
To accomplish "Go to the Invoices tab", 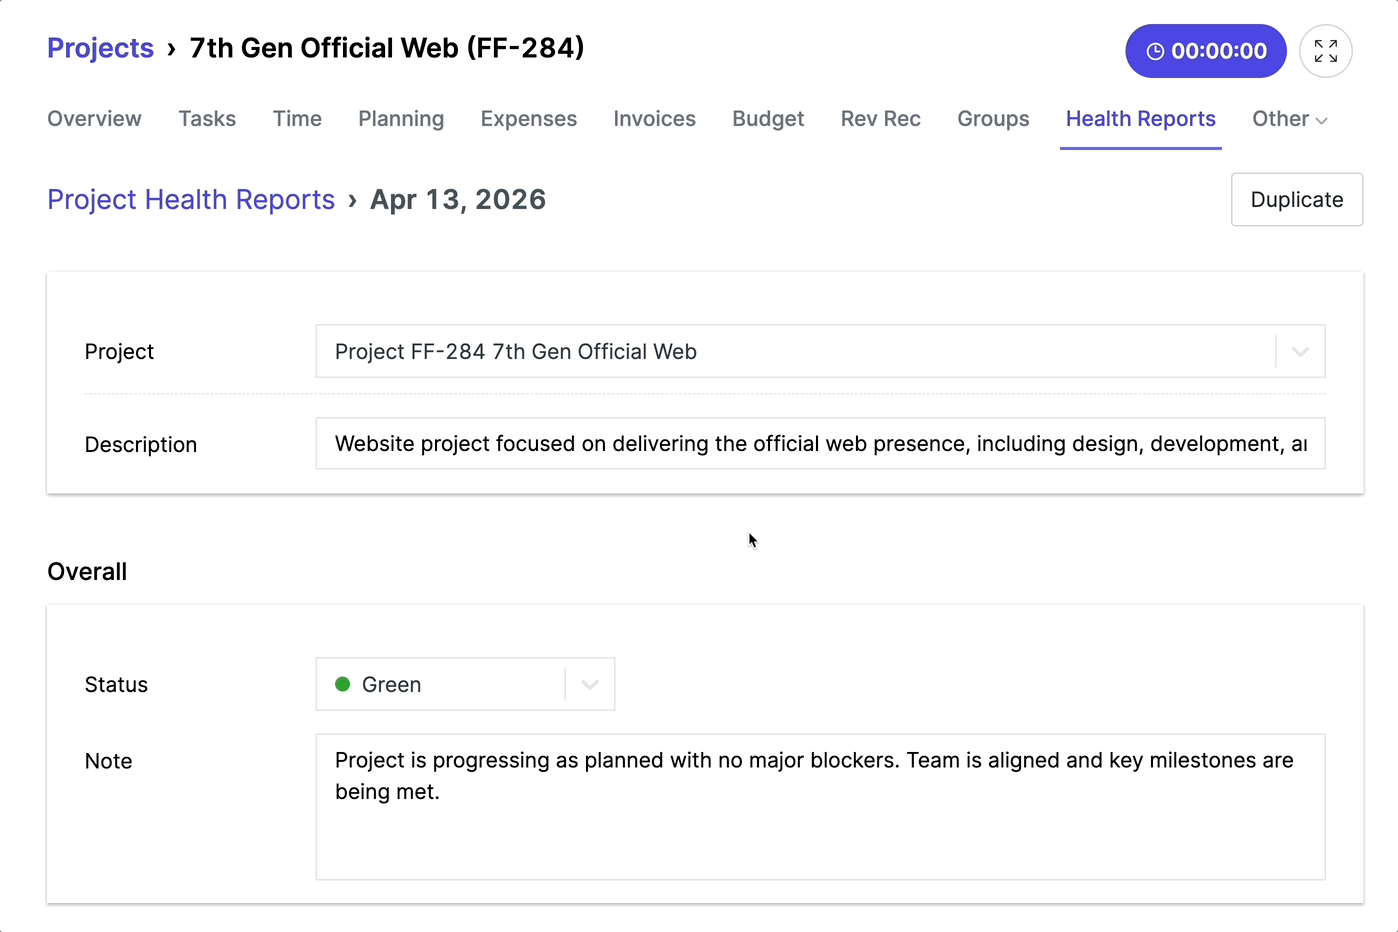I will pos(654,119).
